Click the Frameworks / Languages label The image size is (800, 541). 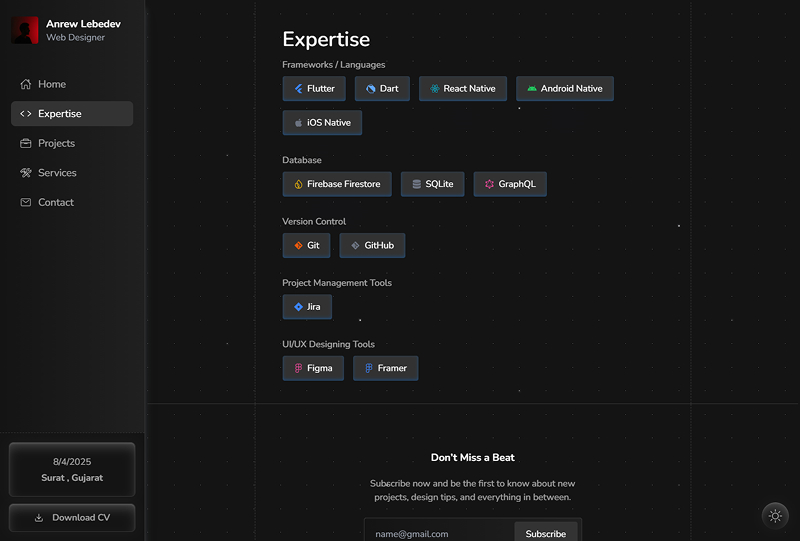click(334, 65)
